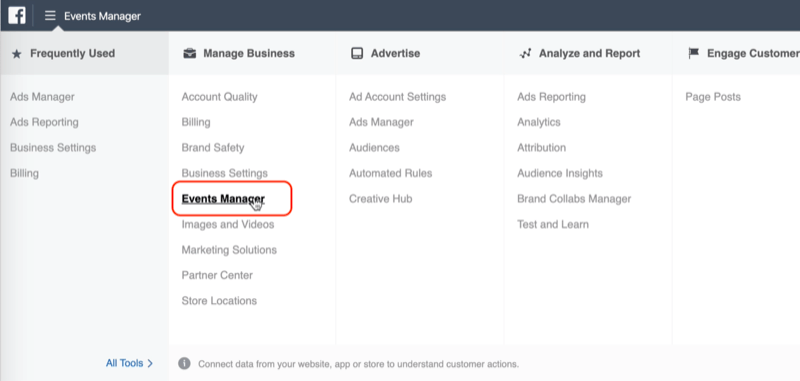Viewport: 800px width, 381px height.
Task: Go to Analytics
Action: [539, 122]
